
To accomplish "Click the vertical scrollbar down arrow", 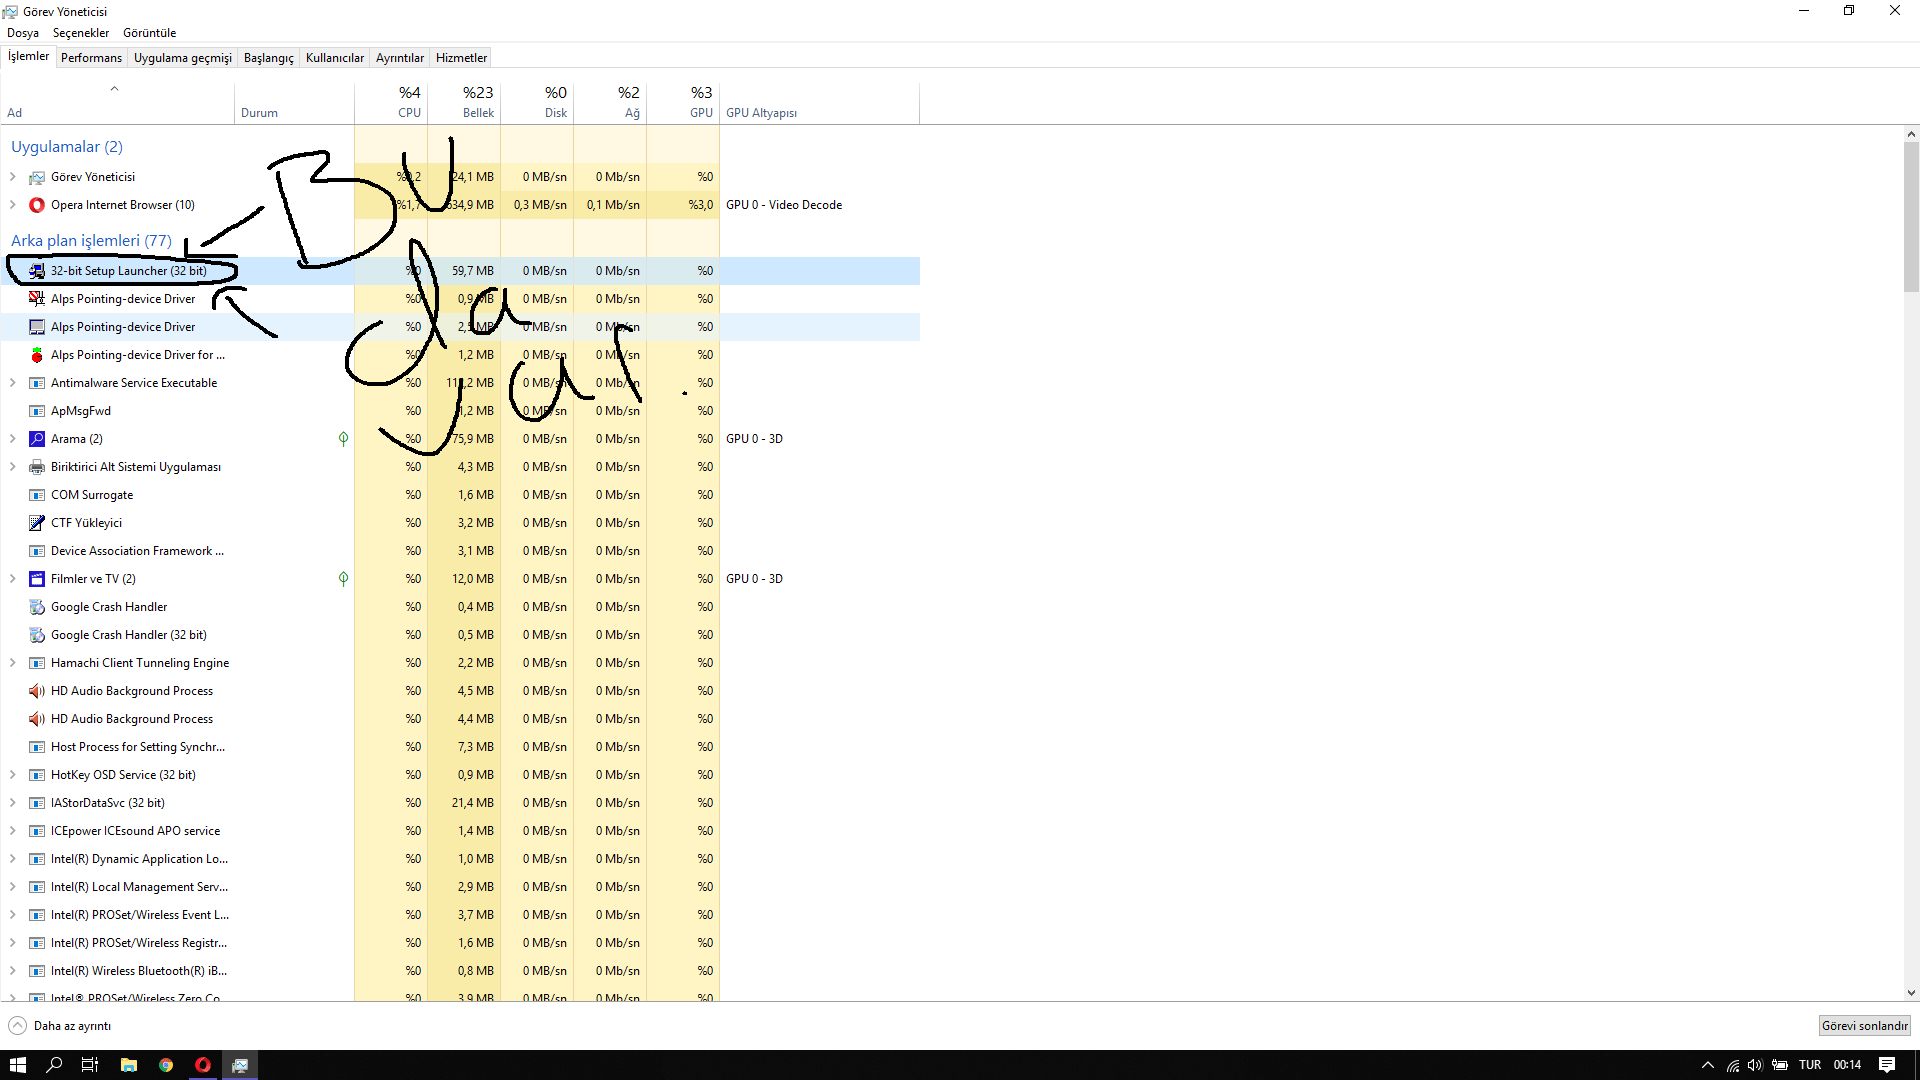I will 1911,993.
